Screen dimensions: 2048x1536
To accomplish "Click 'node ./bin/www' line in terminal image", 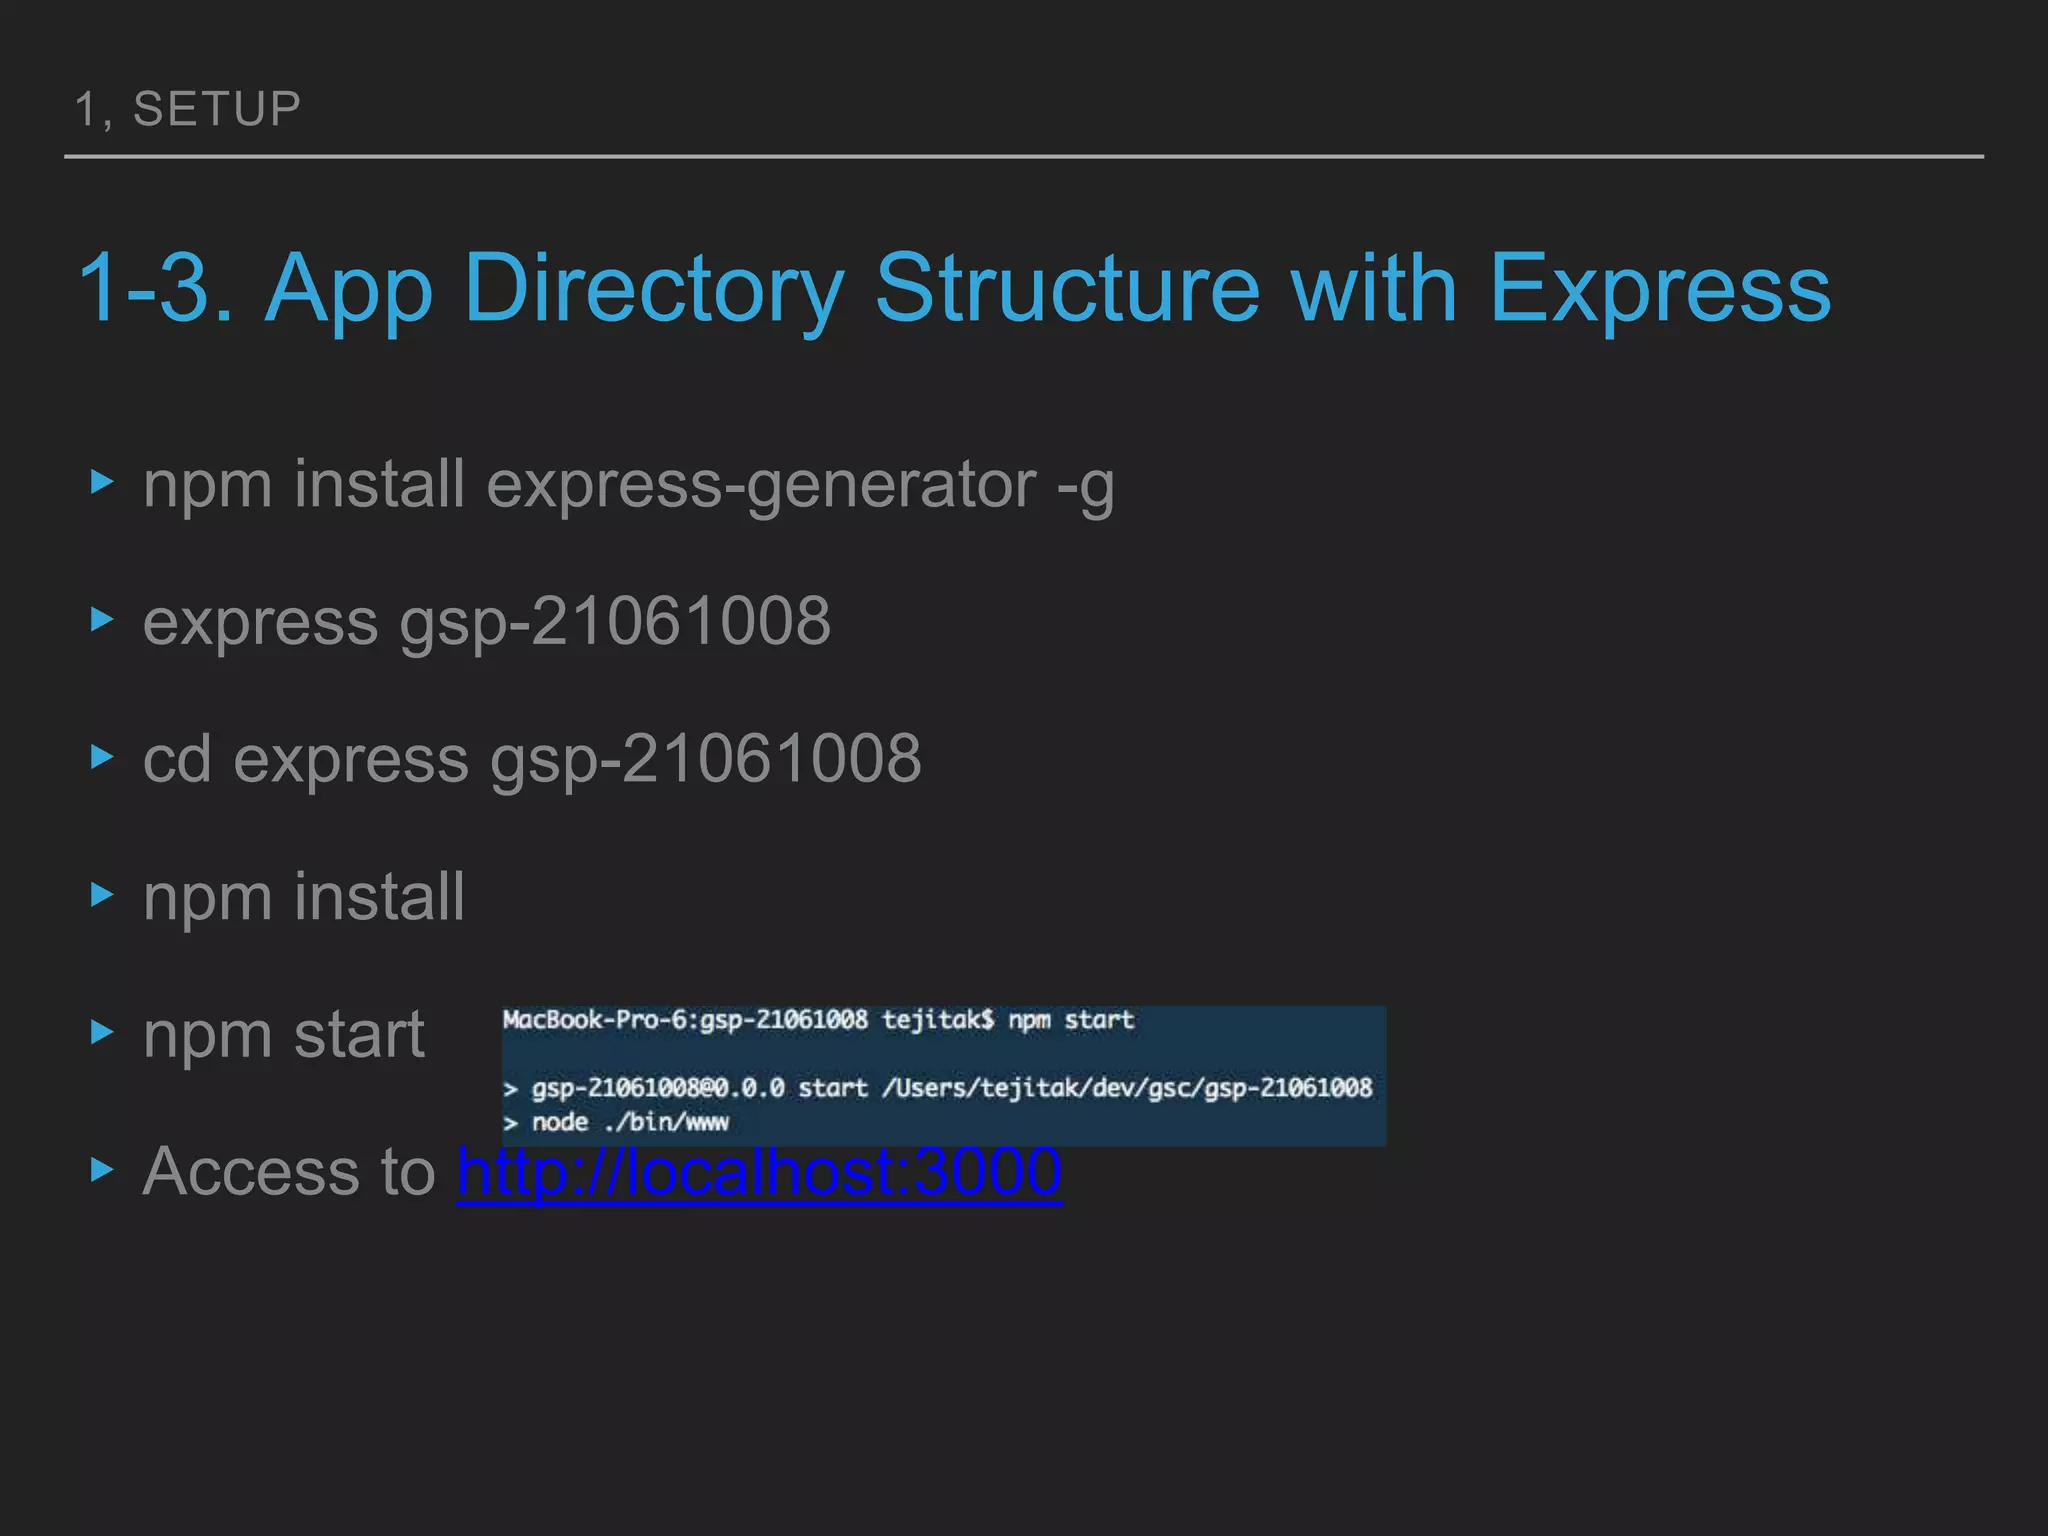I will [630, 1122].
